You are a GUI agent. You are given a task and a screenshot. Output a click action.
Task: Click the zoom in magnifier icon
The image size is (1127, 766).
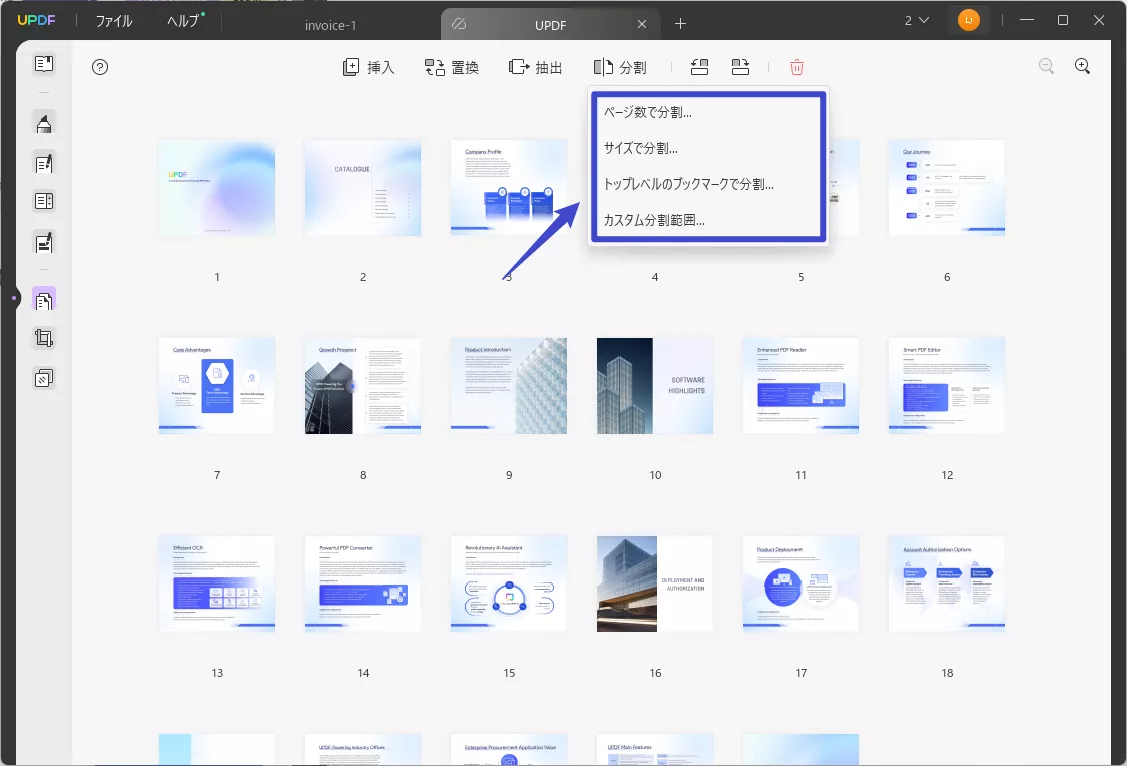point(1082,66)
